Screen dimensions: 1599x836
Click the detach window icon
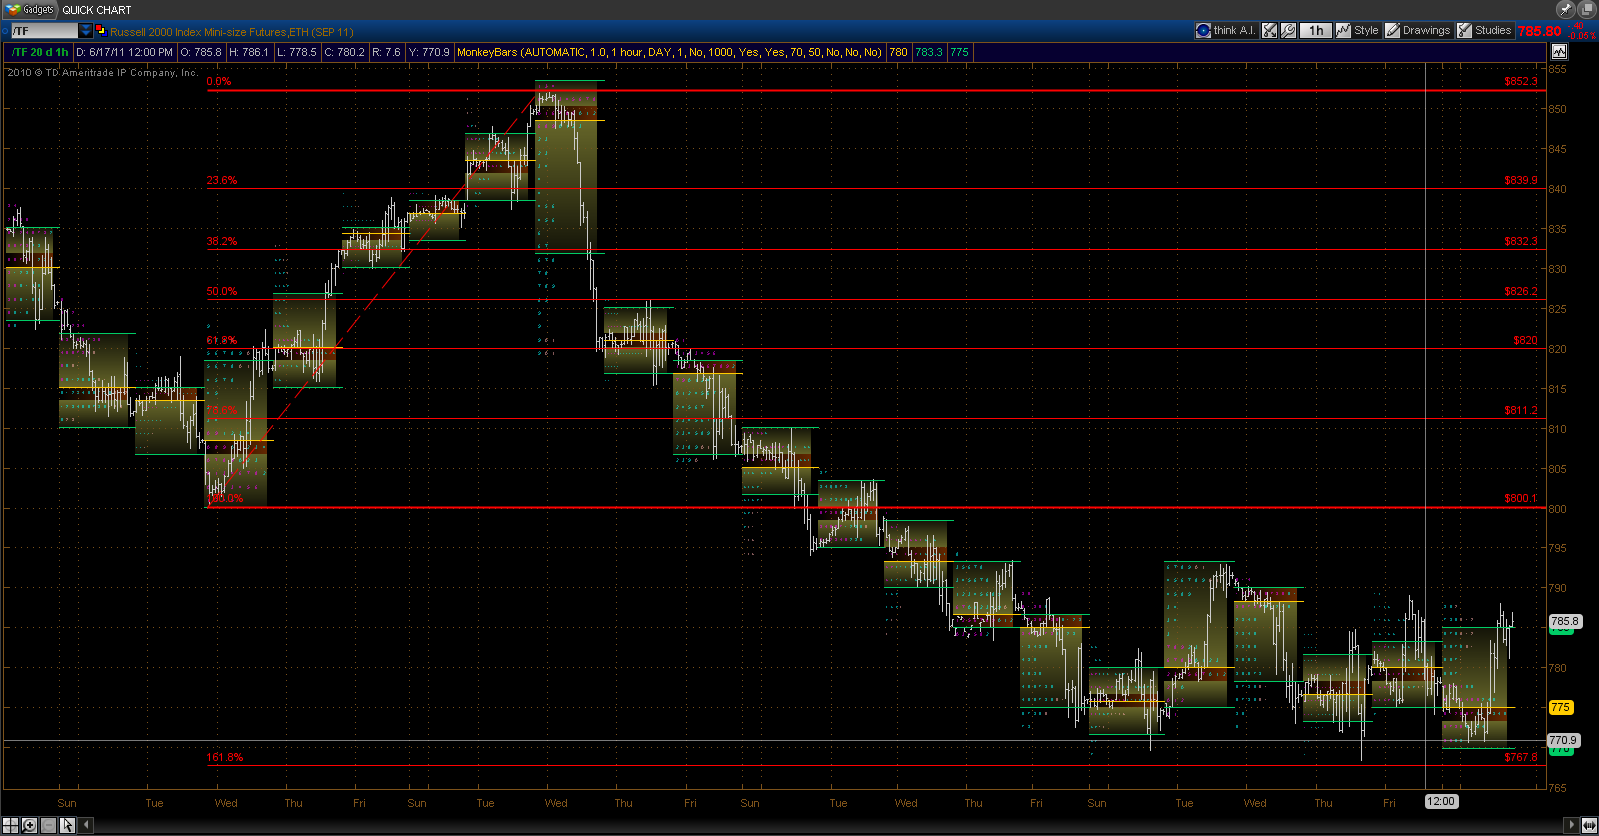(x=1587, y=9)
